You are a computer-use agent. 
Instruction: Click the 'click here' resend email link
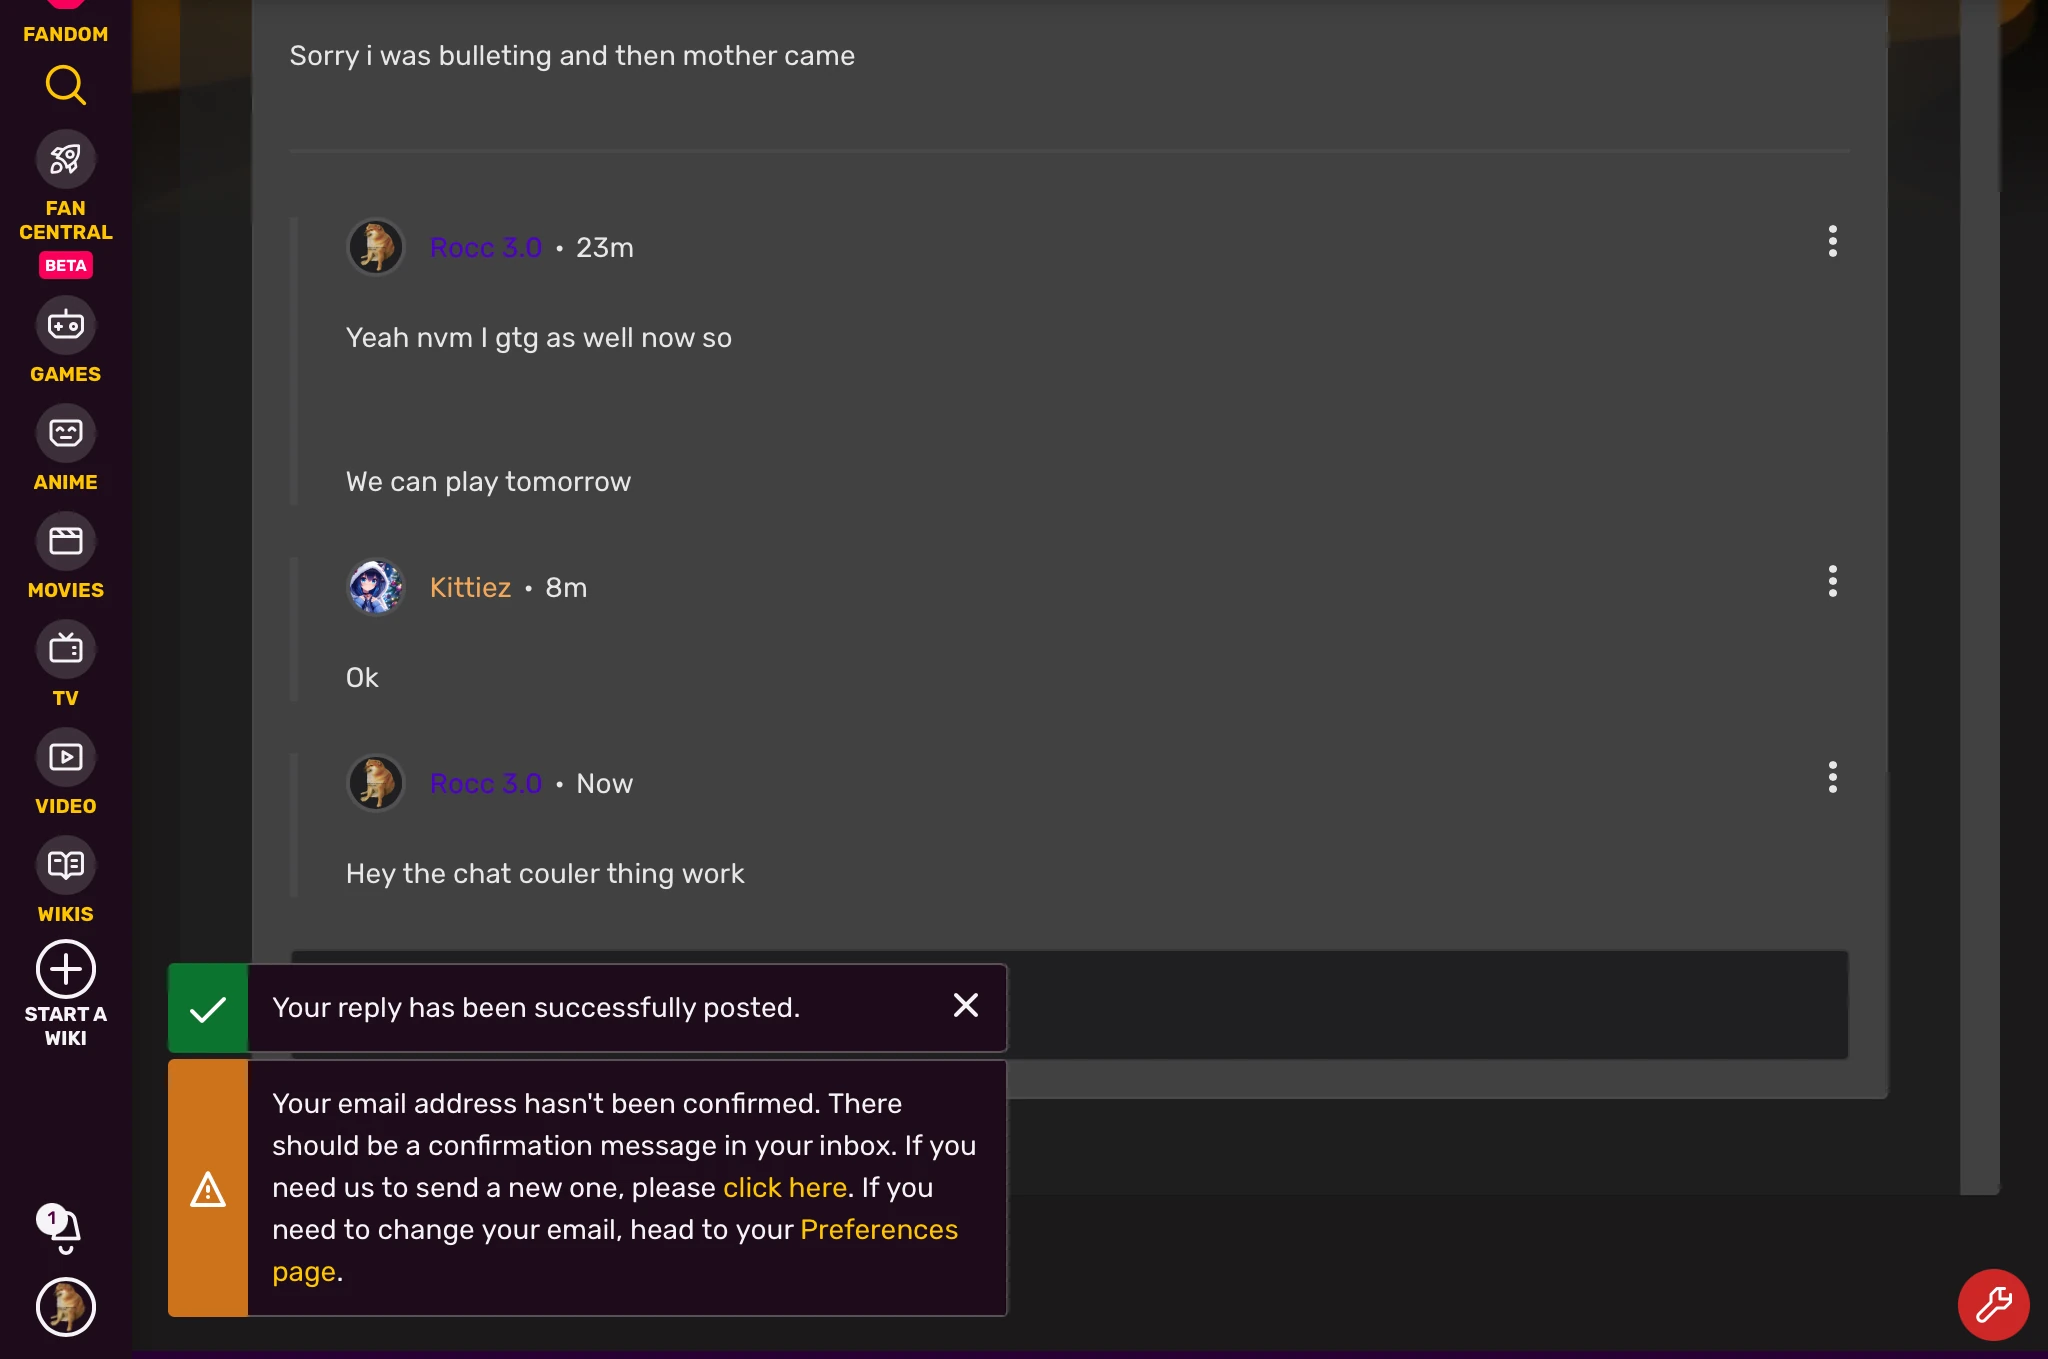pos(785,1187)
